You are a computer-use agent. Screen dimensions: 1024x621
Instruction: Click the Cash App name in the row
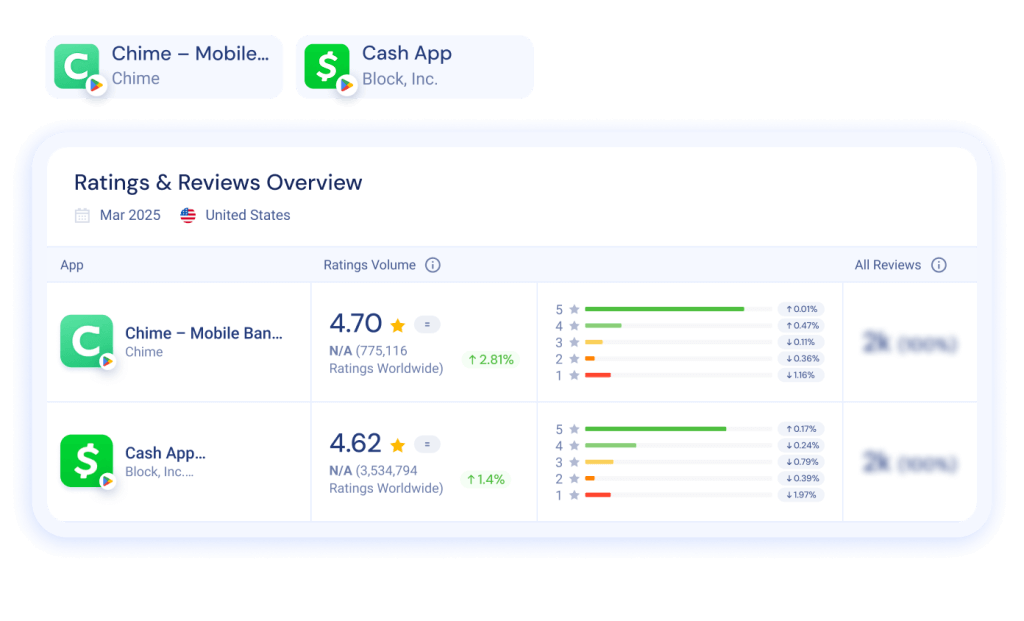coord(164,453)
